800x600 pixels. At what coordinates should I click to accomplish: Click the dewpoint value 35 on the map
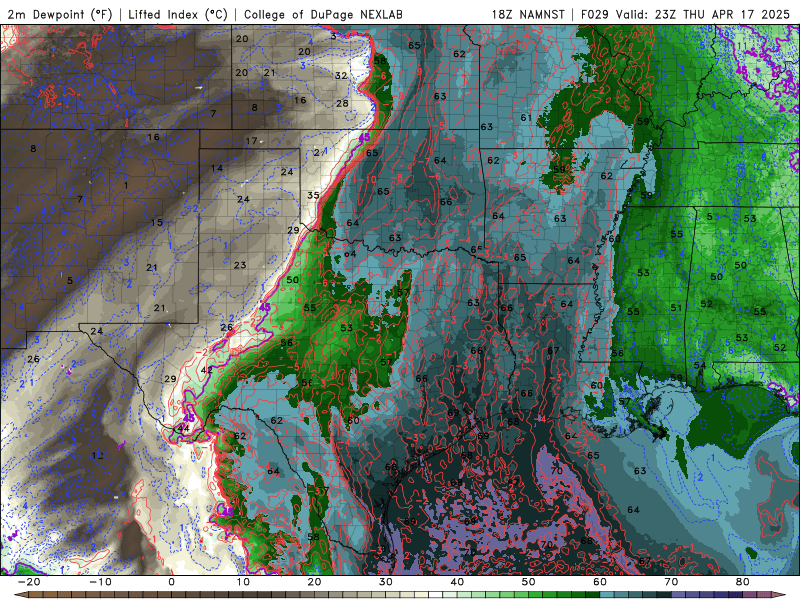[x=313, y=195]
